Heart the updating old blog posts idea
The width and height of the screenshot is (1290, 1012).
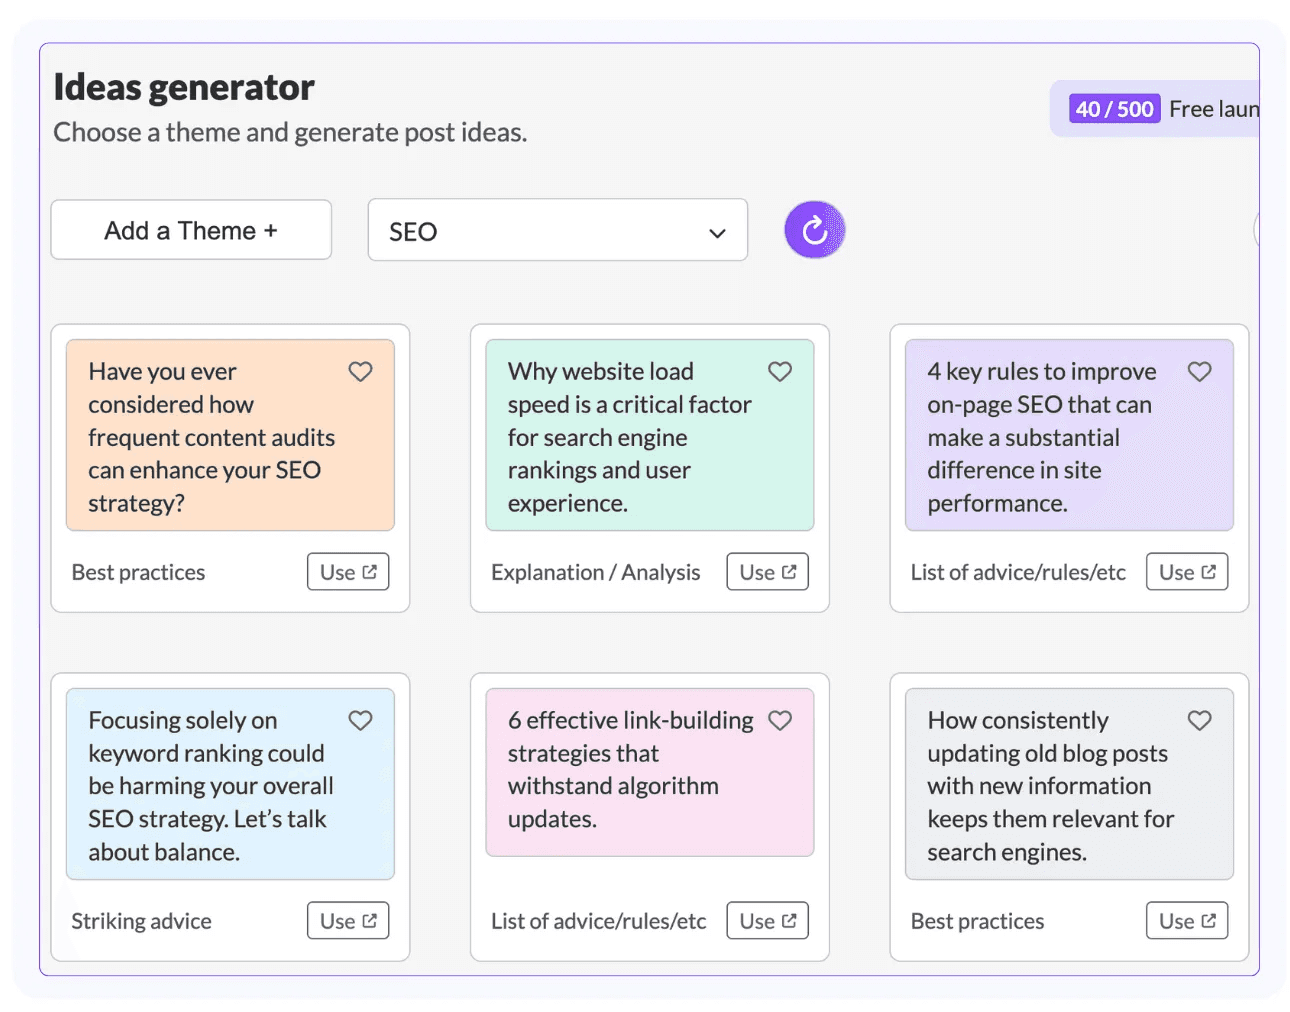[1199, 721]
